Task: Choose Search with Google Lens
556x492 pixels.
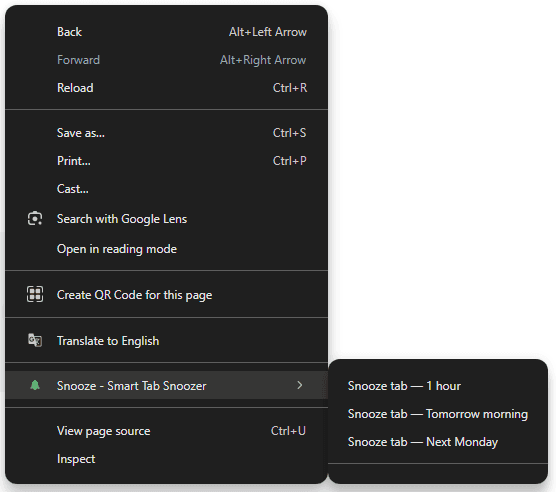Action: (166, 219)
